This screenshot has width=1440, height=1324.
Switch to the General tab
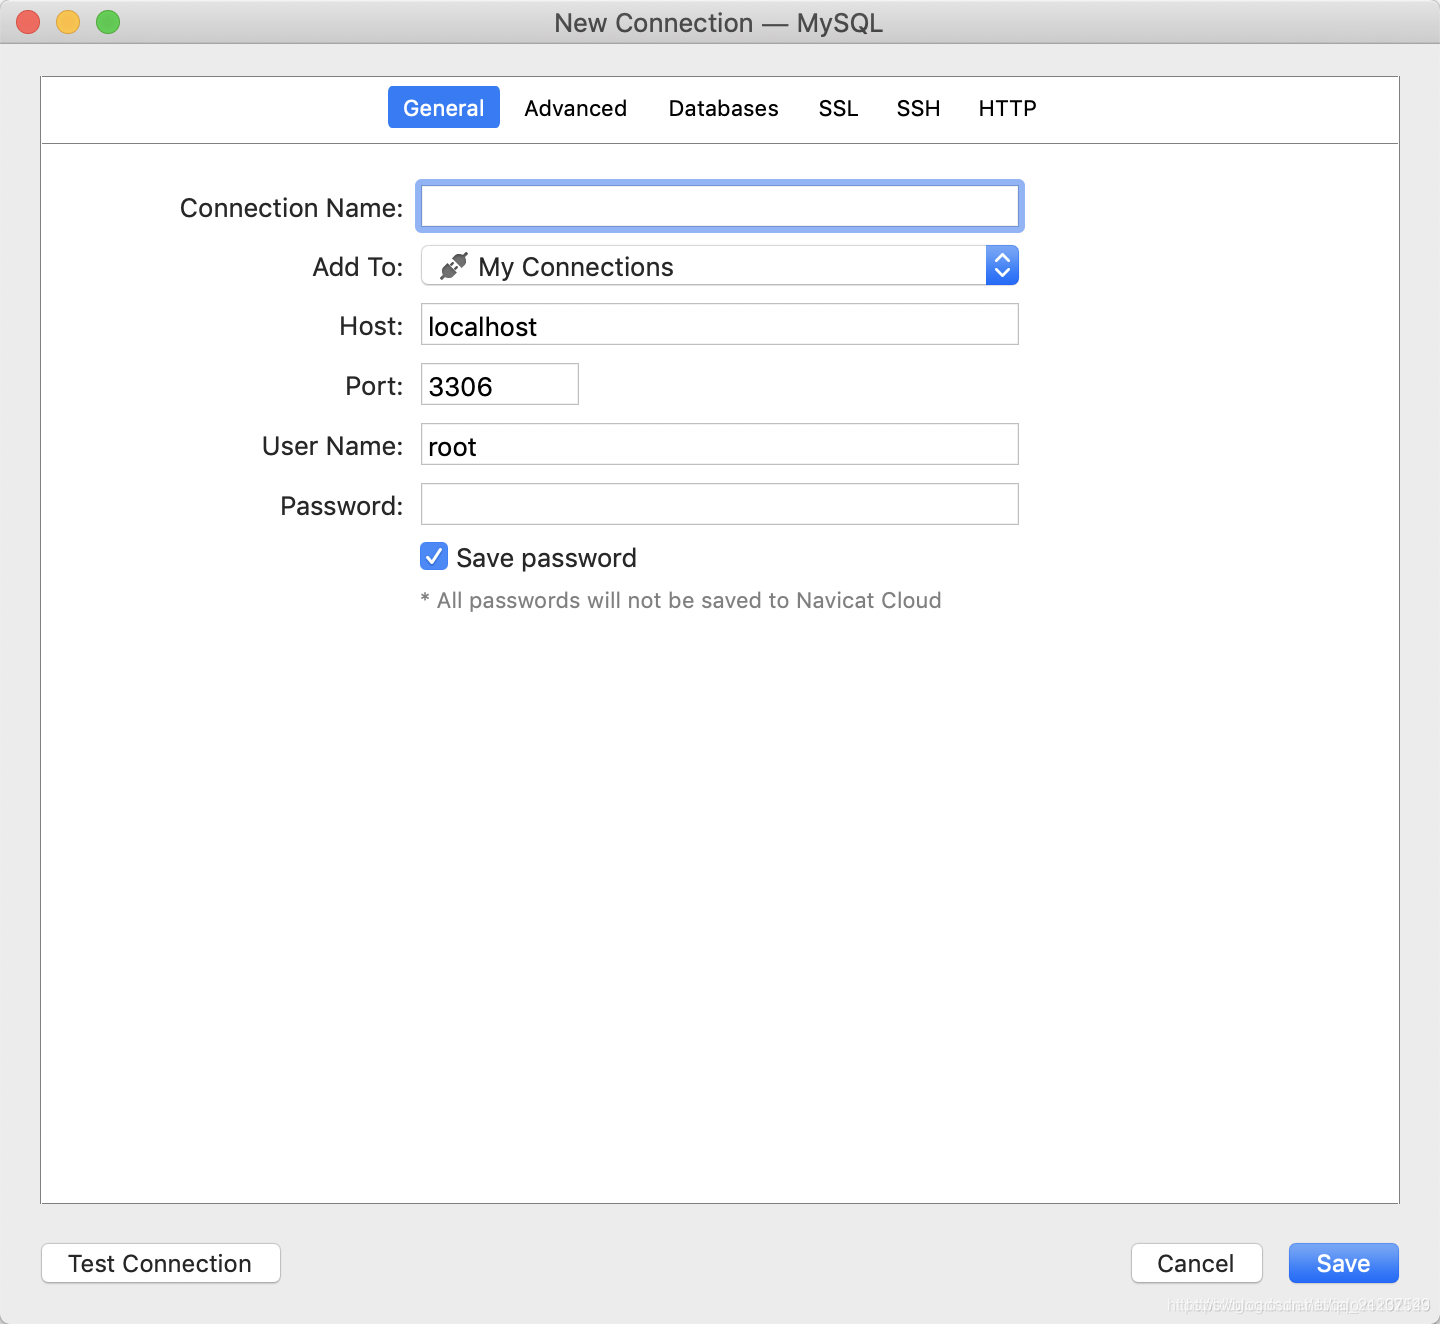point(444,108)
